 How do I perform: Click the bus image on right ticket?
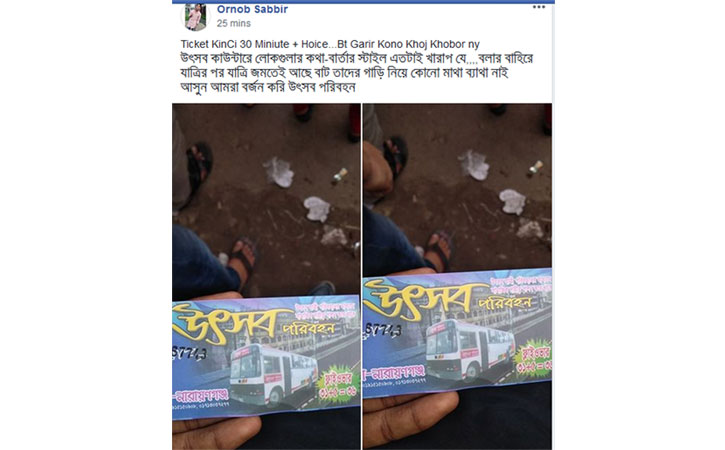470,349
